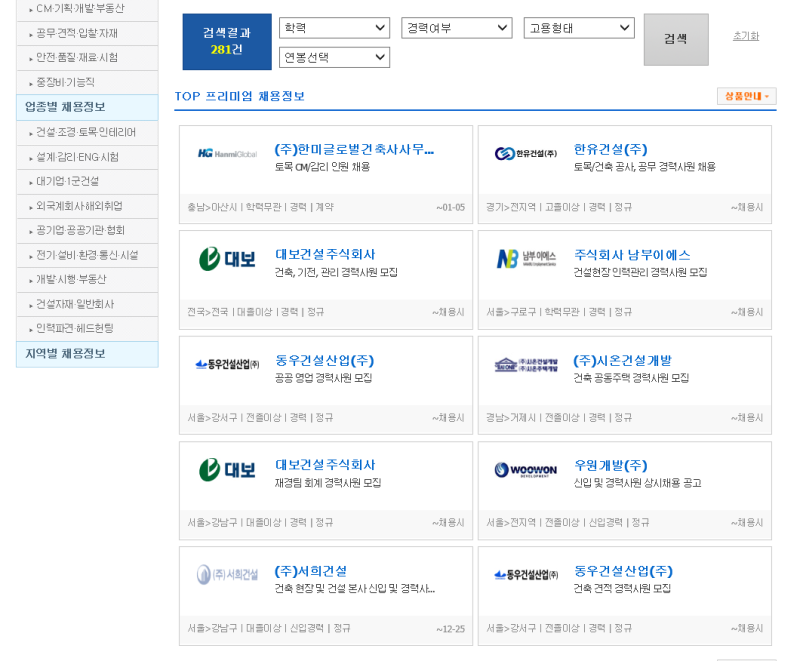Screen dimensions: 800x661
Task: Click the 한유건설(주) company logo
Action: pos(526,154)
